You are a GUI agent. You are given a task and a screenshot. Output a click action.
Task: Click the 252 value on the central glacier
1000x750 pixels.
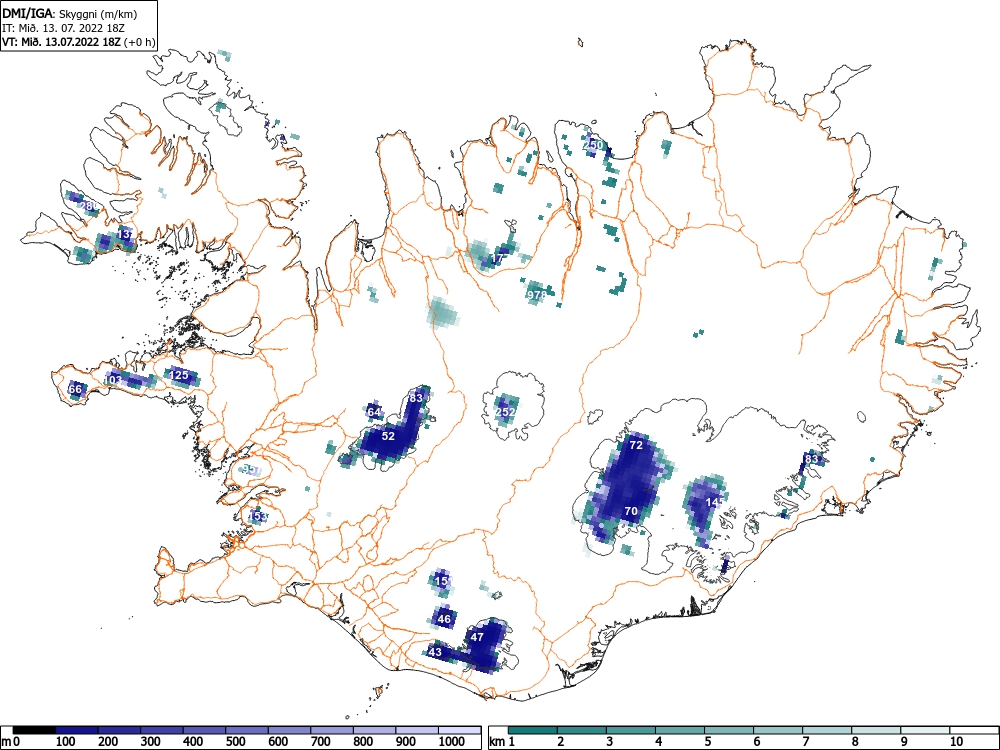[x=505, y=412]
